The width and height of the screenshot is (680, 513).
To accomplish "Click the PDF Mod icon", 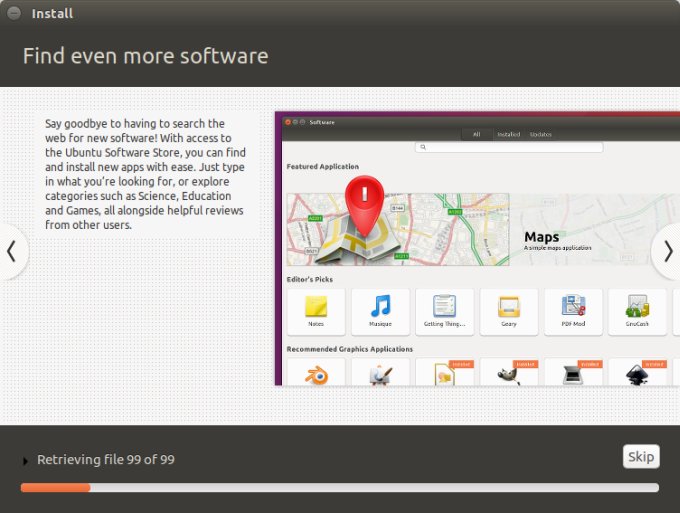I will tap(573, 307).
